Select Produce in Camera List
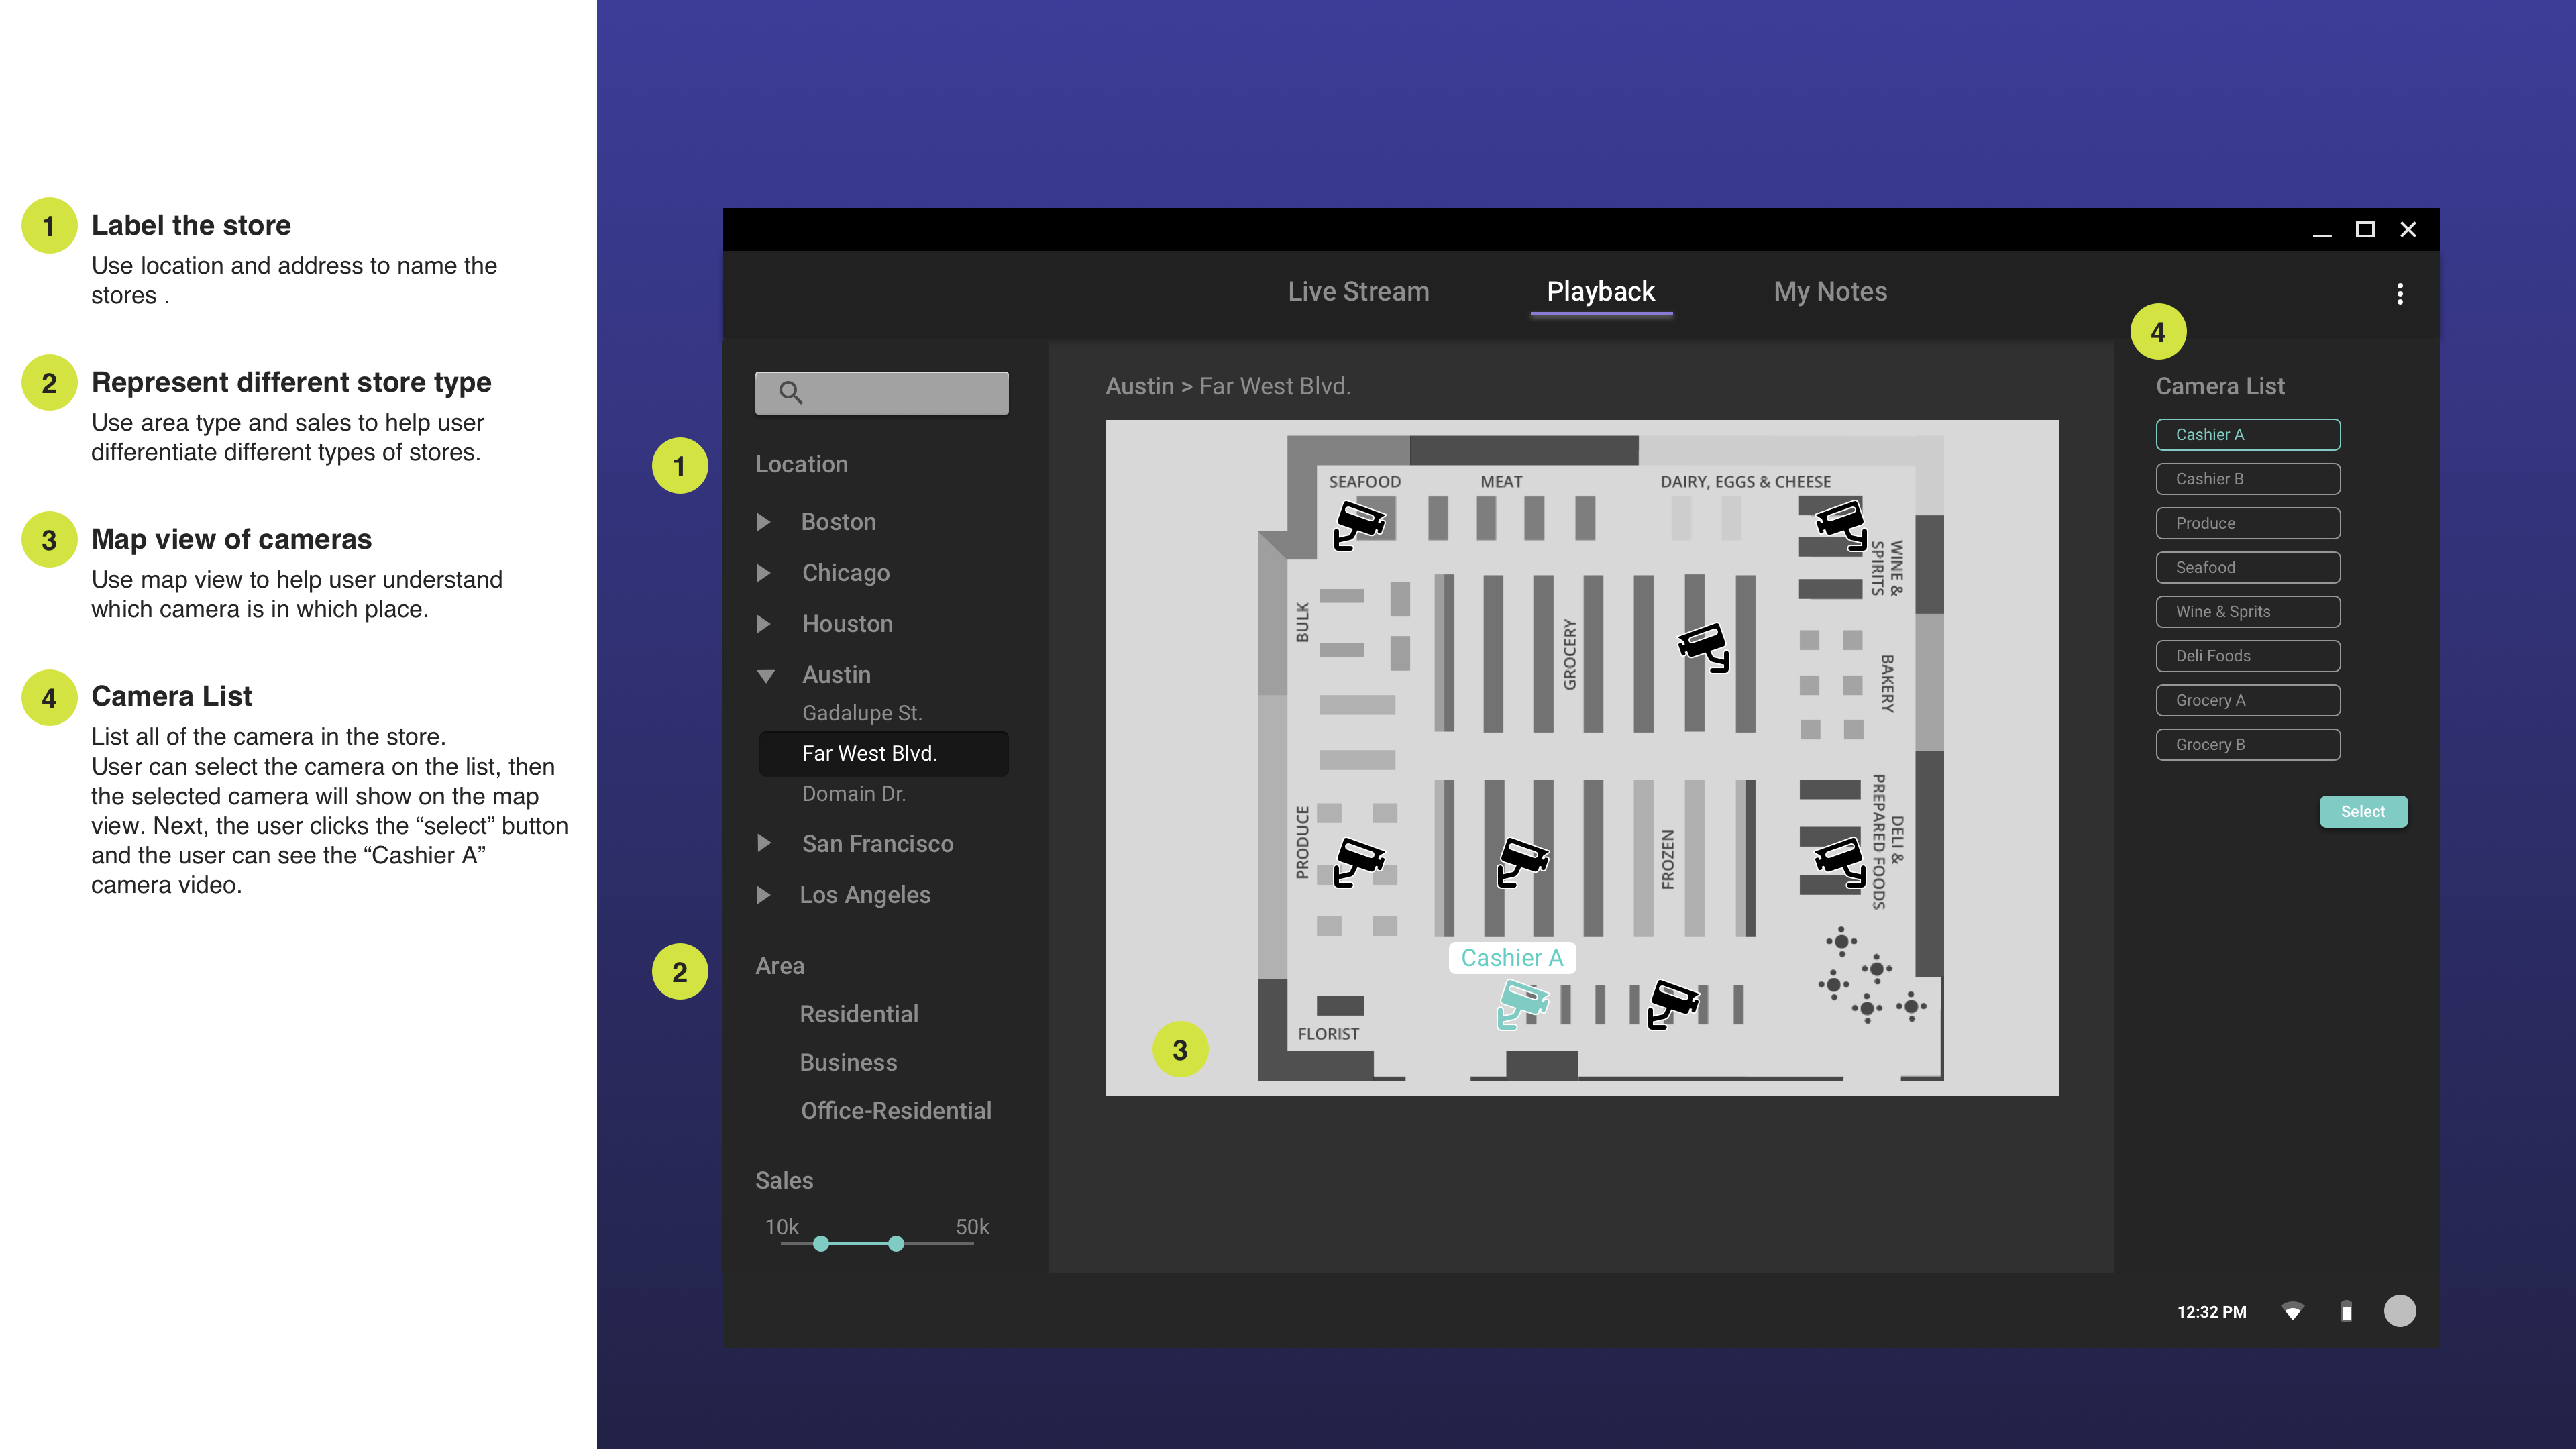 pos(2247,523)
